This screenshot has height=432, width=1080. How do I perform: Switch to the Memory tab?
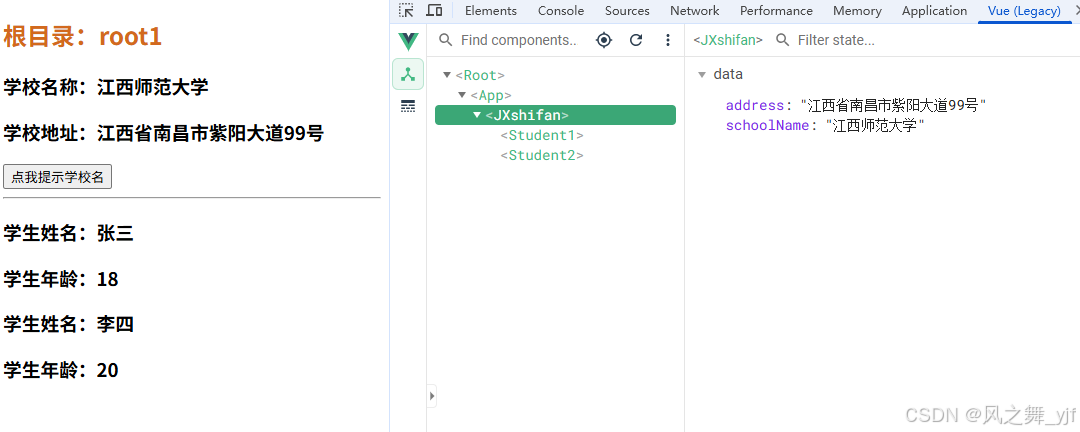pos(857,10)
